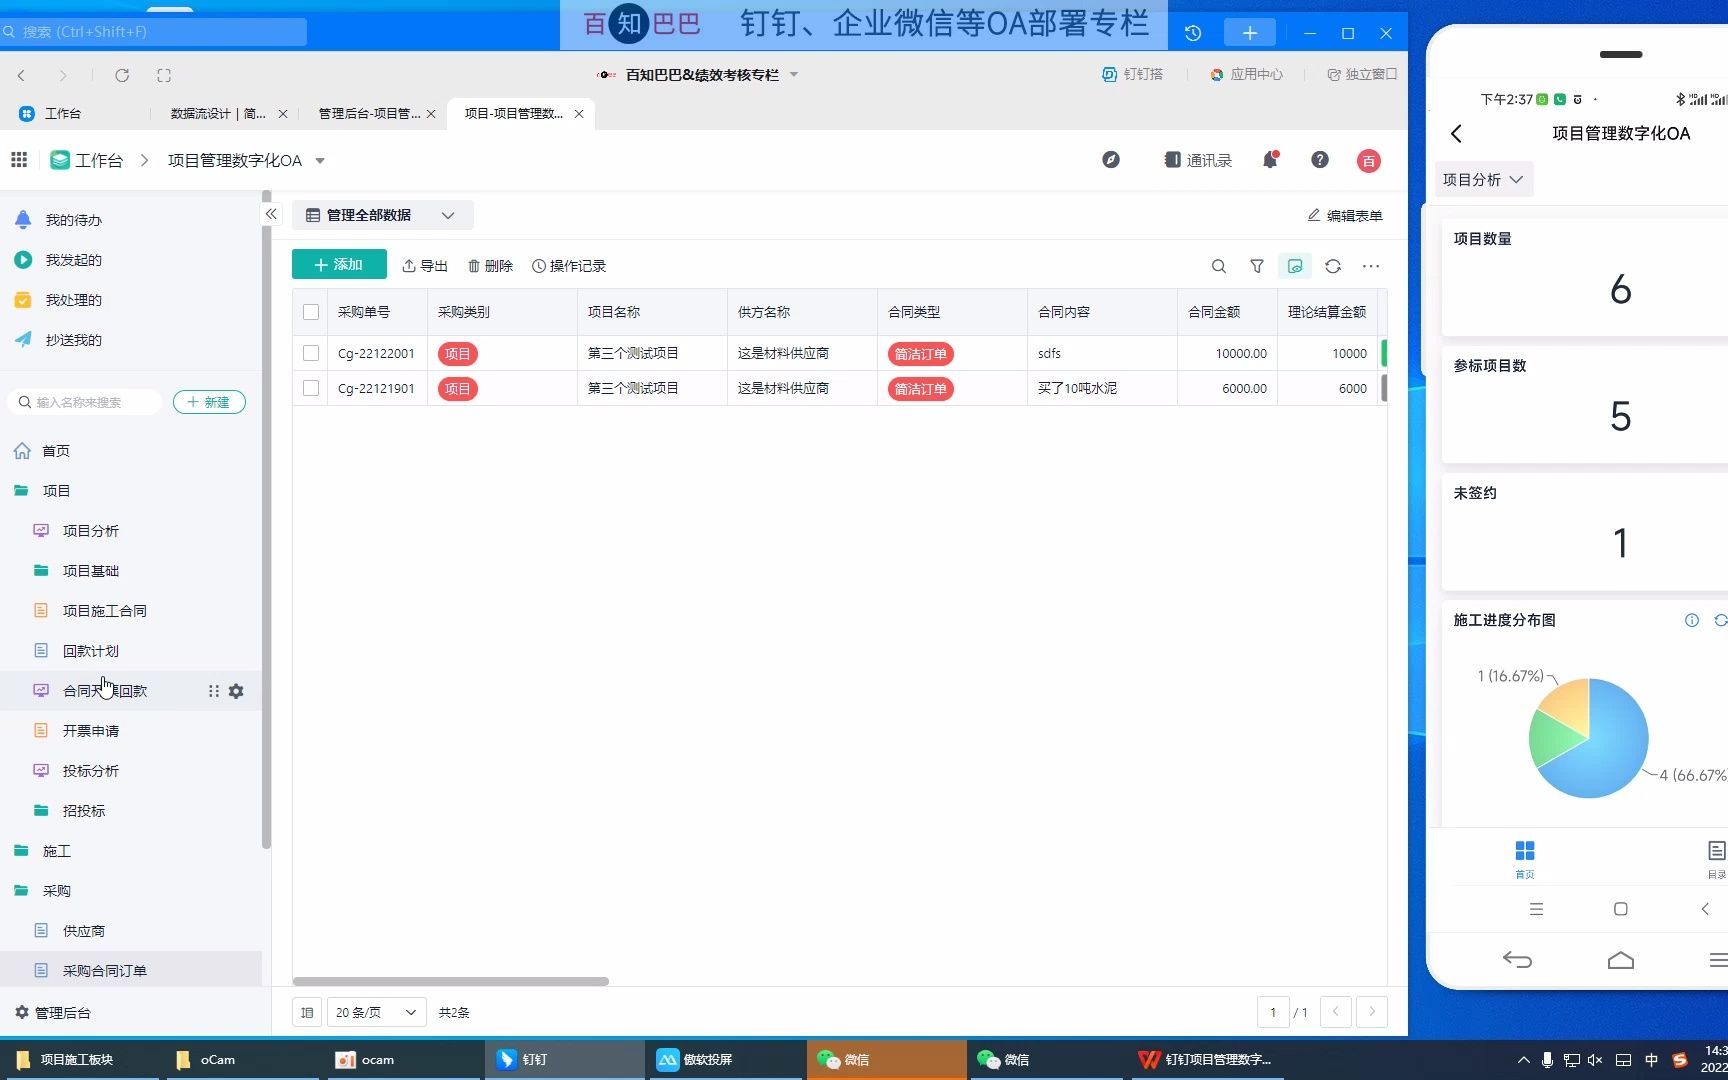Expand the 施工 folder

(56, 851)
